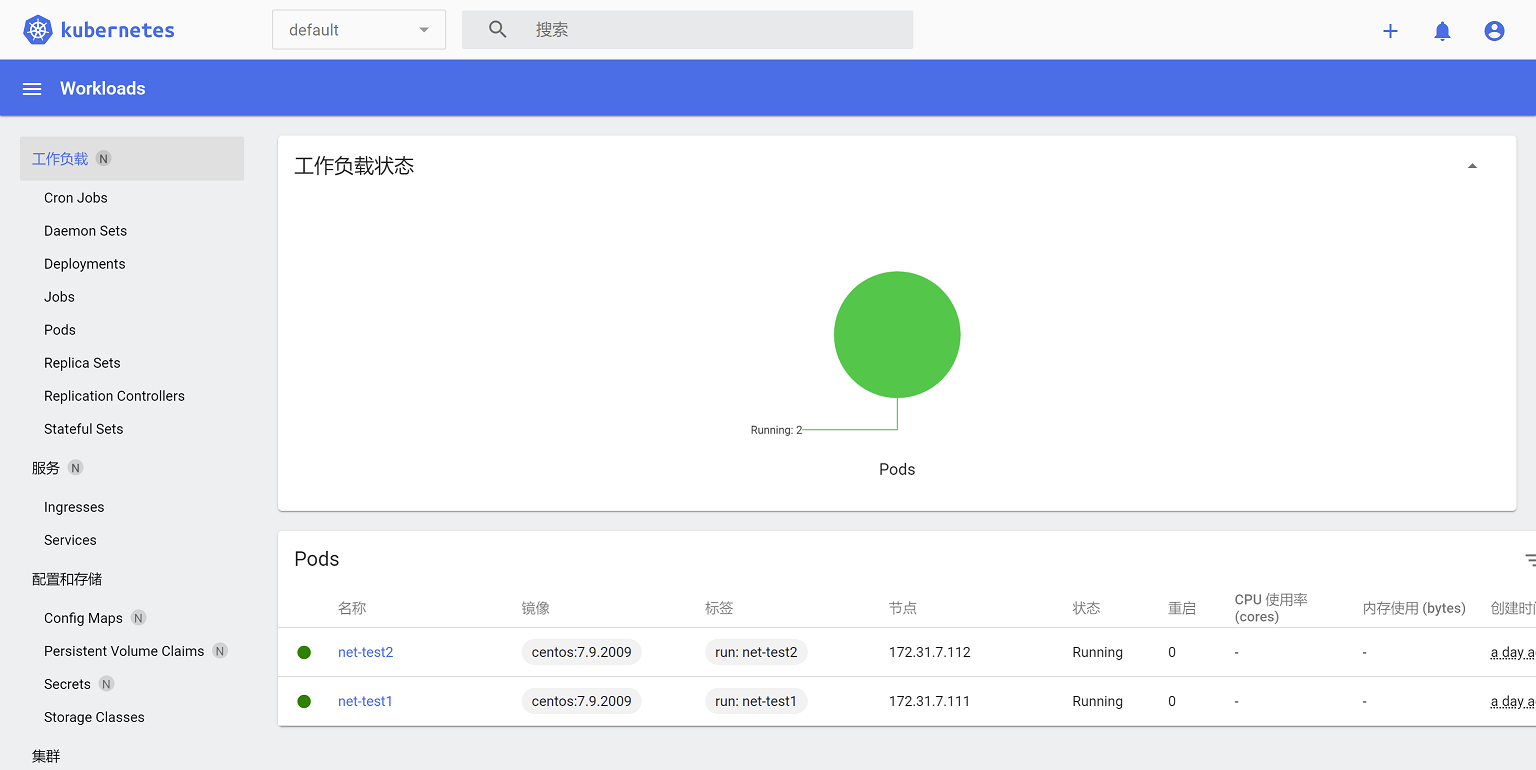Click the green status dot for net-test2
The height and width of the screenshot is (770, 1536).
coord(304,652)
